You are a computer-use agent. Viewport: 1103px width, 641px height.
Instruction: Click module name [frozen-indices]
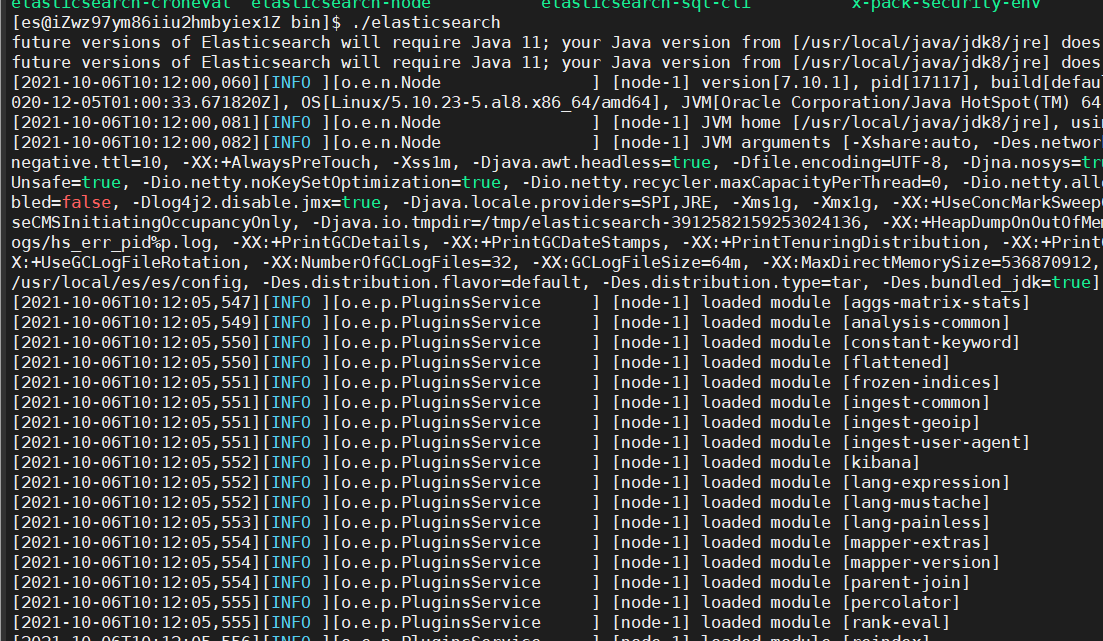(x=922, y=383)
